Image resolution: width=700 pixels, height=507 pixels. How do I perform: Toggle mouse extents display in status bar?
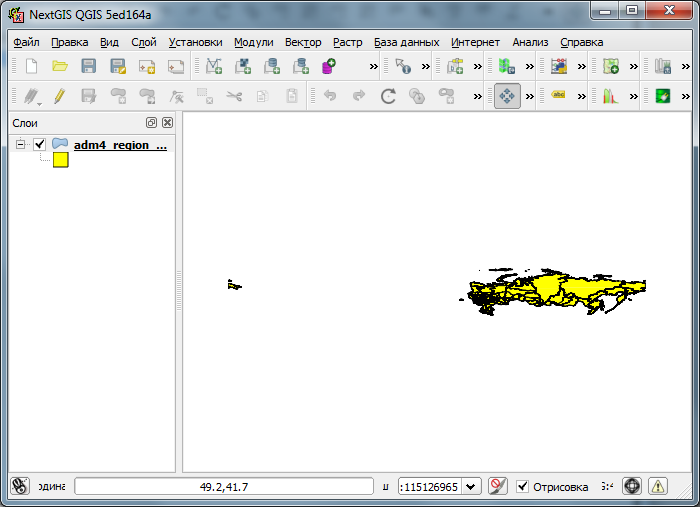click(x=19, y=486)
